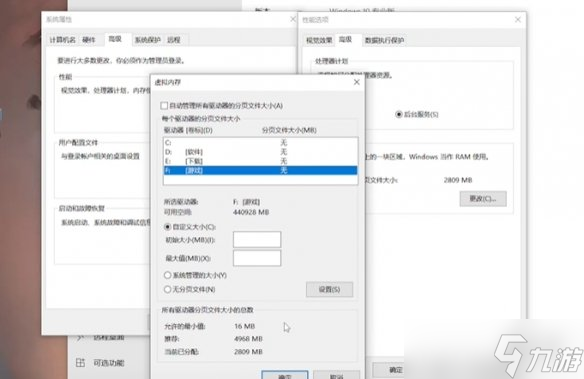Open 数据执行保护 tab in 性能选项

tap(384, 40)
